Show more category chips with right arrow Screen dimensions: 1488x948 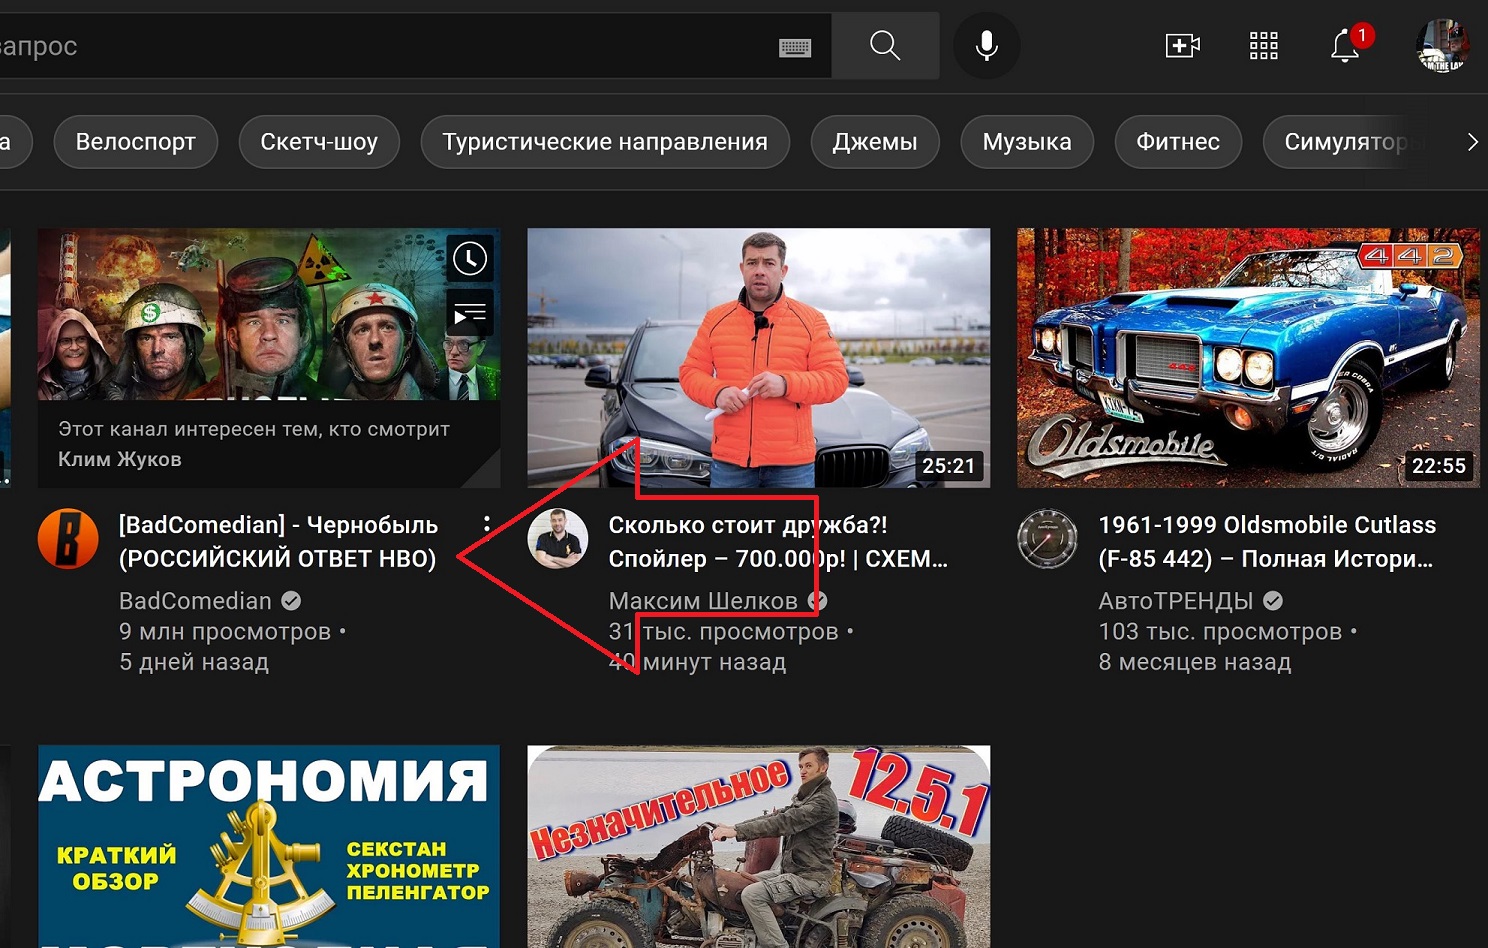[1472, 142]
